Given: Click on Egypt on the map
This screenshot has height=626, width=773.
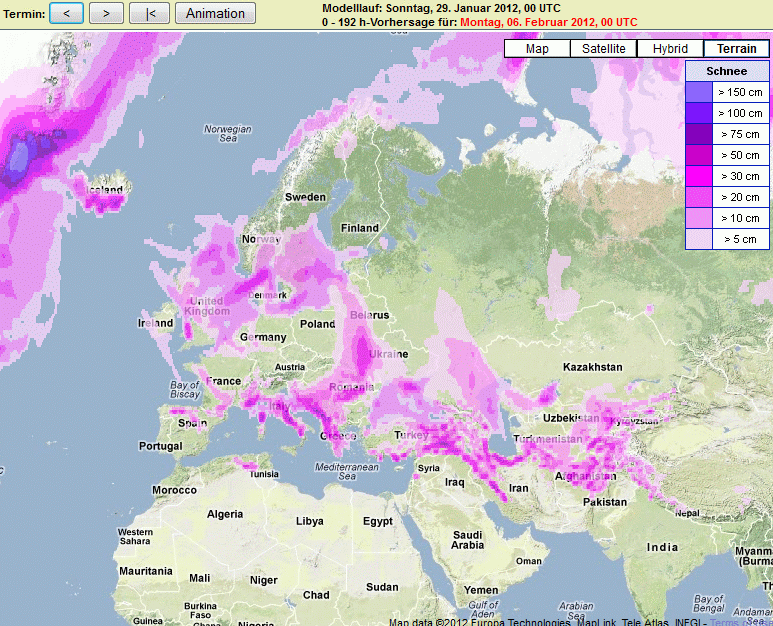Looking at the screenshot, I should point(377,521).
